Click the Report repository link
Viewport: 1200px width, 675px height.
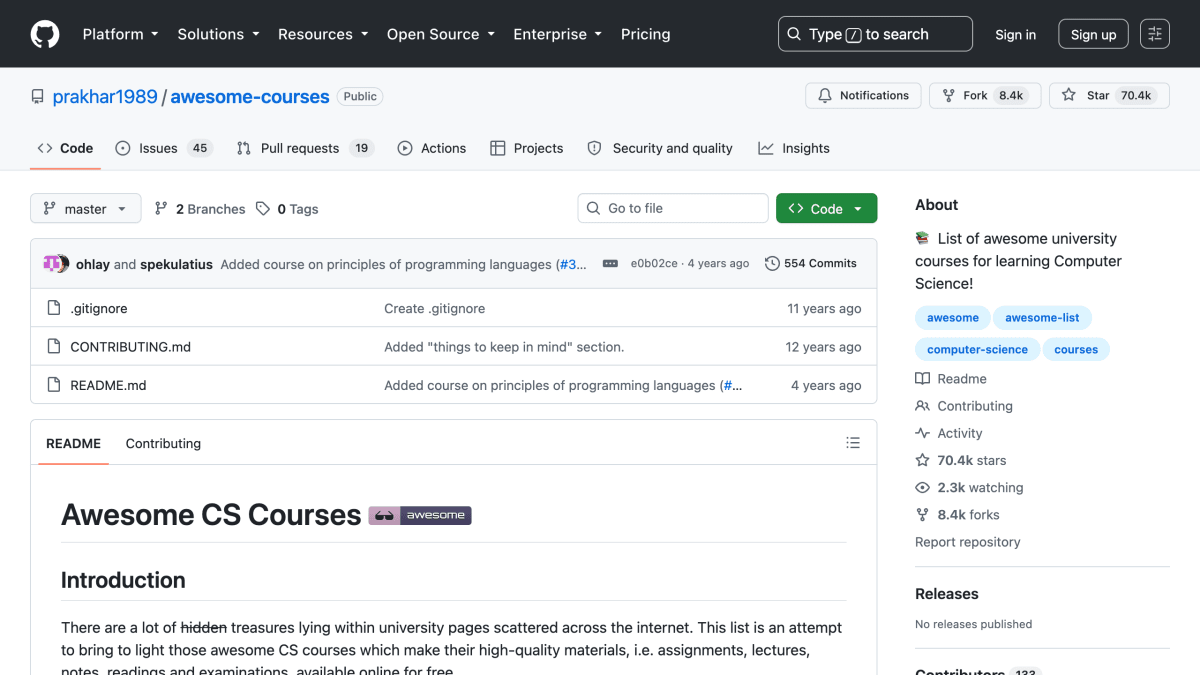pos(968,542)
